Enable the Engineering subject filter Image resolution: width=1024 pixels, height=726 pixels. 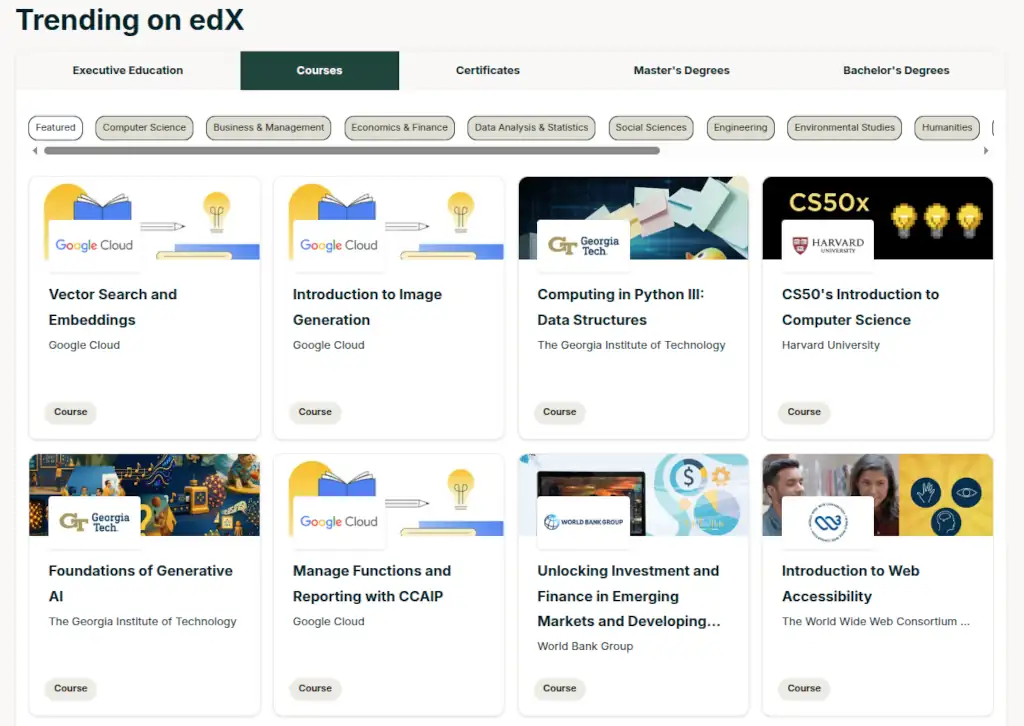pos(740,127)
